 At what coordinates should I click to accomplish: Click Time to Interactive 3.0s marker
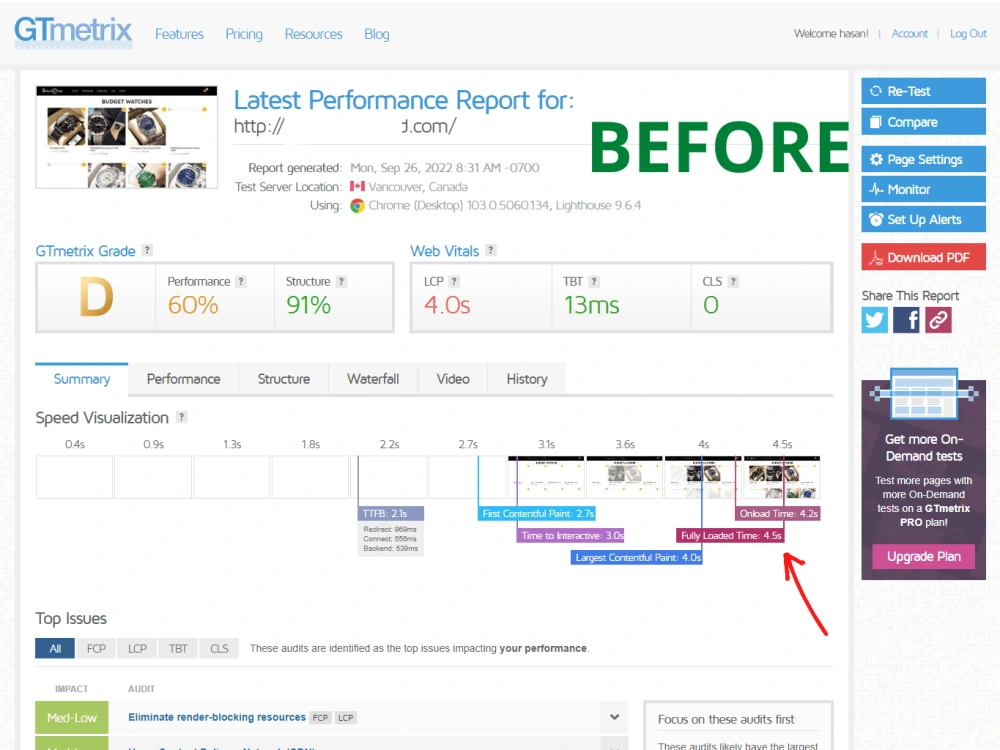pyautogui.click(x=571, y=536)
